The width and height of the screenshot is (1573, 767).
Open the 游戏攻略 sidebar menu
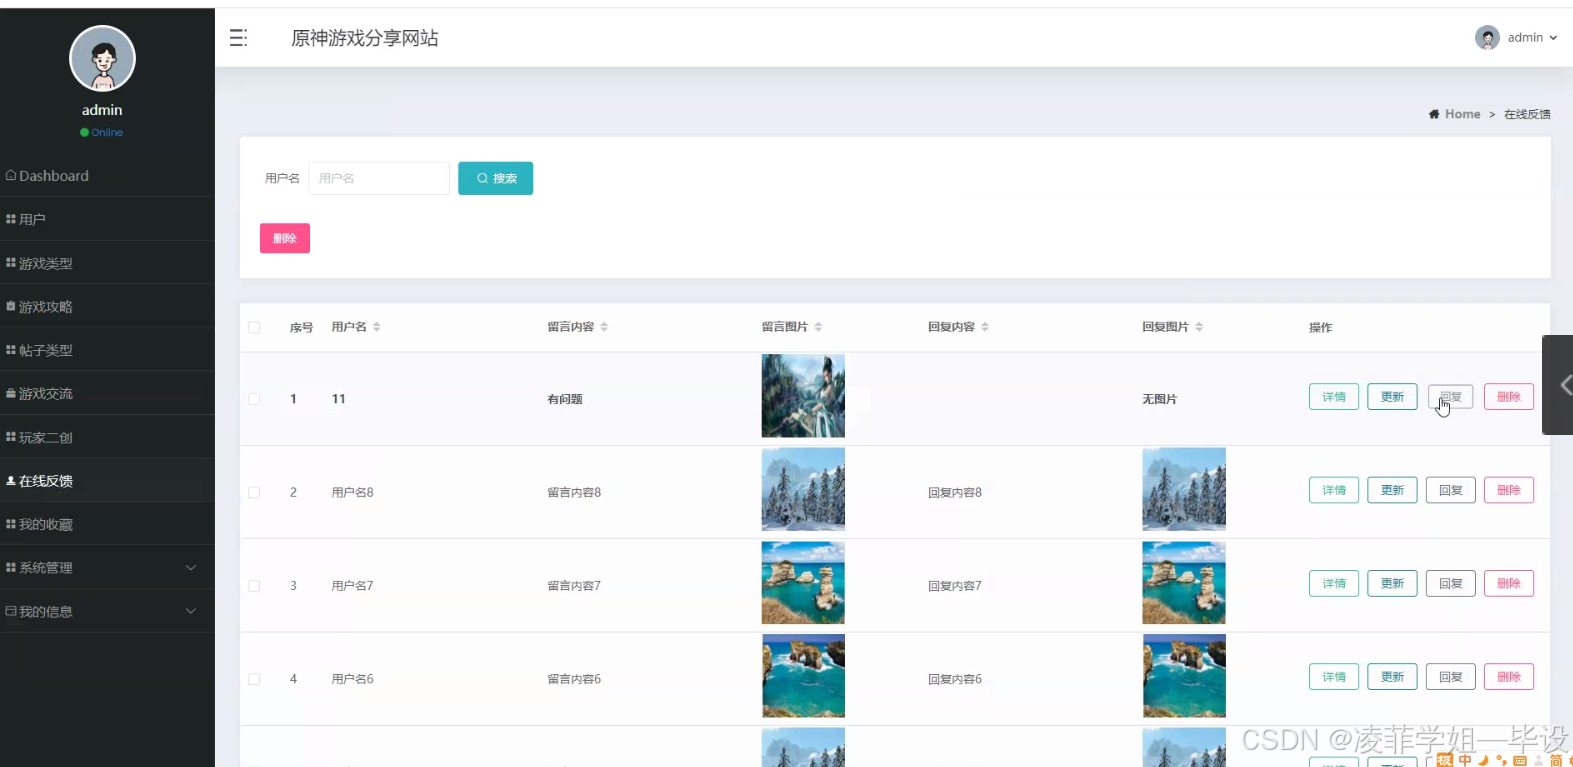click(107, 307)
